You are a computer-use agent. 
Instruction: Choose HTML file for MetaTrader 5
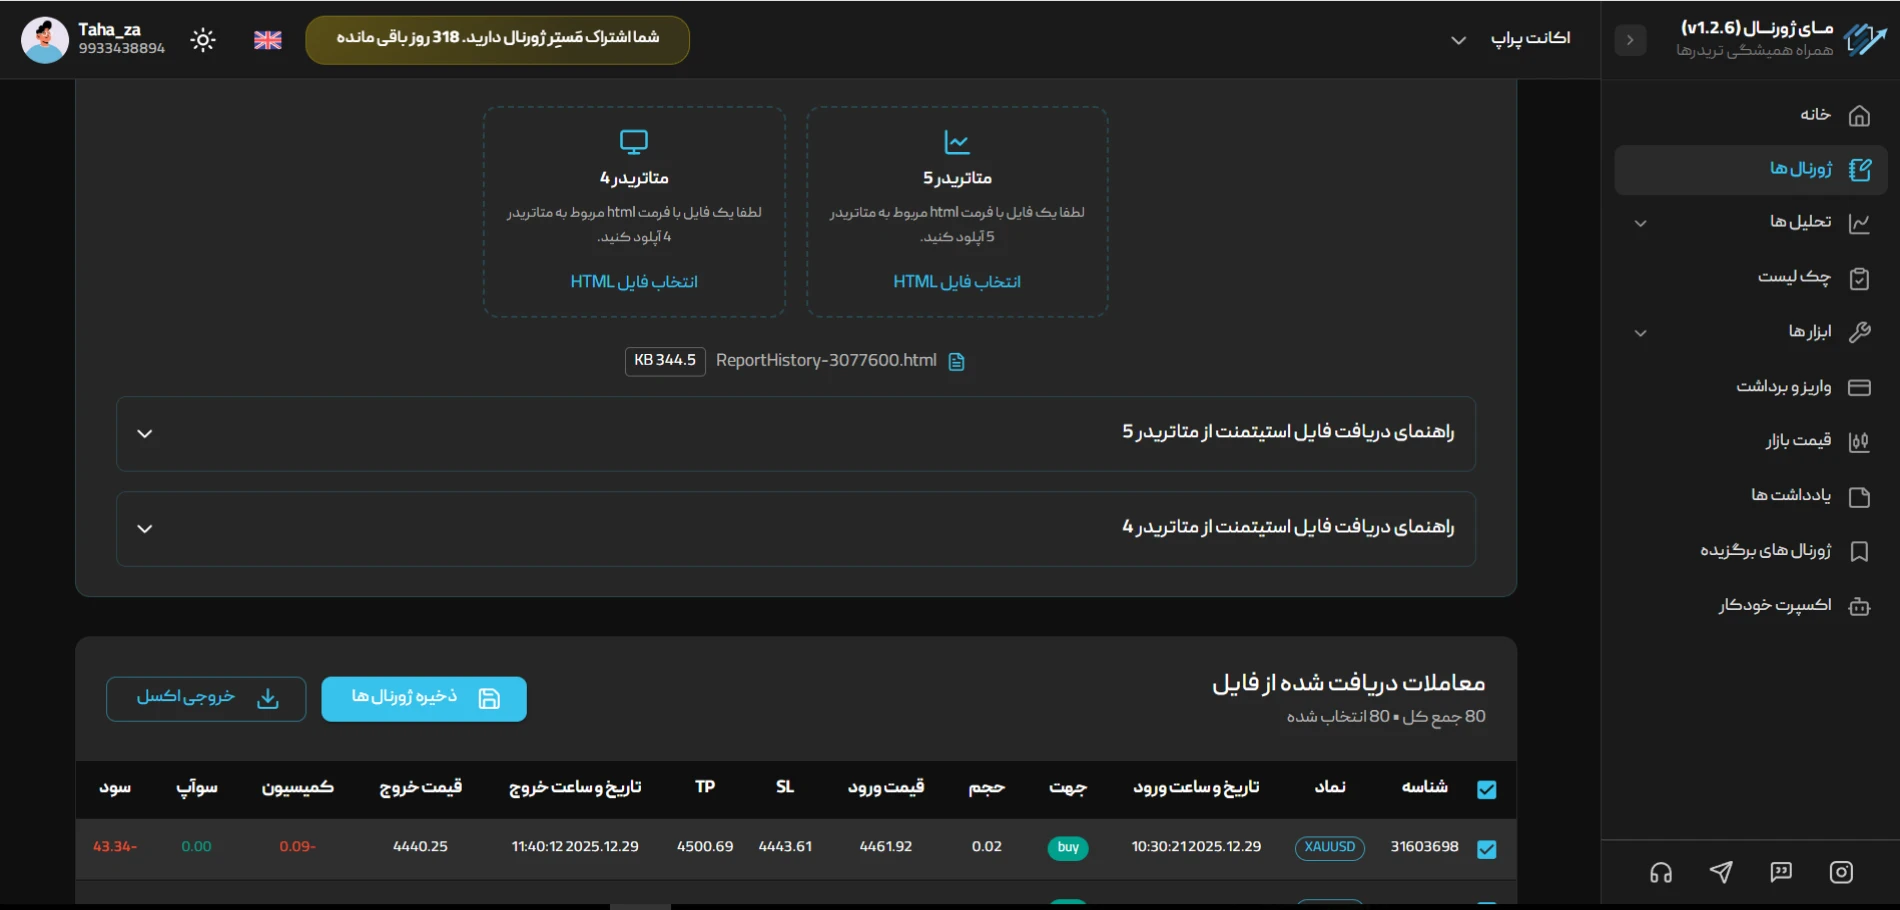click(x=957, y=282)
